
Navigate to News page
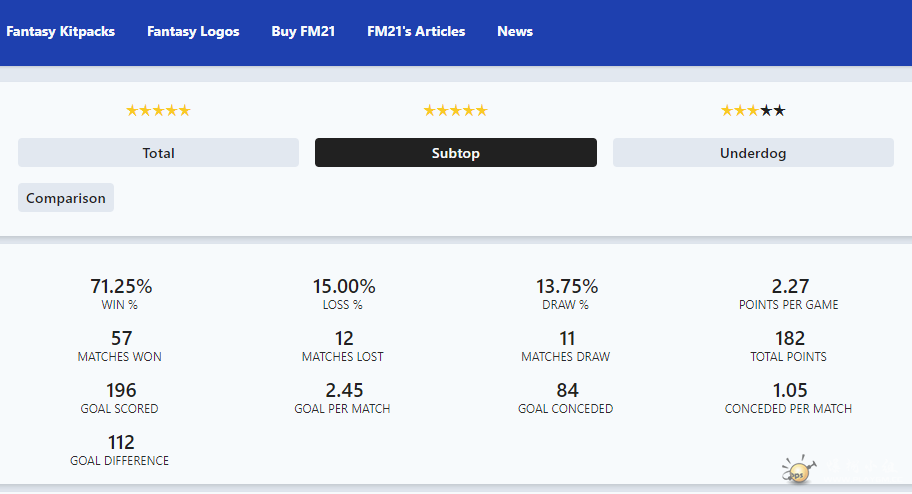[x=515, y=31]
